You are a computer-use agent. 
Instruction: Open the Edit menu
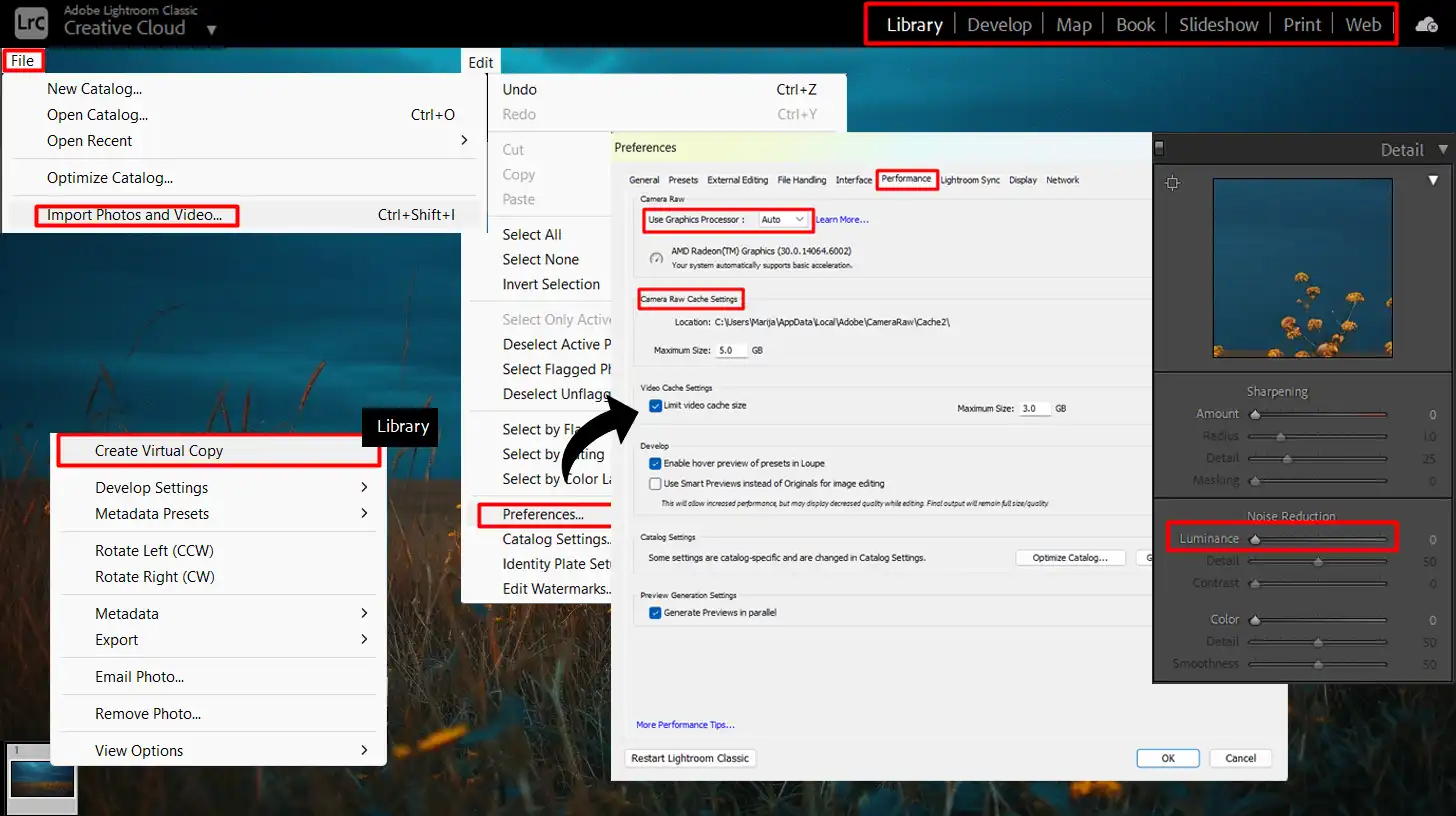481,62
